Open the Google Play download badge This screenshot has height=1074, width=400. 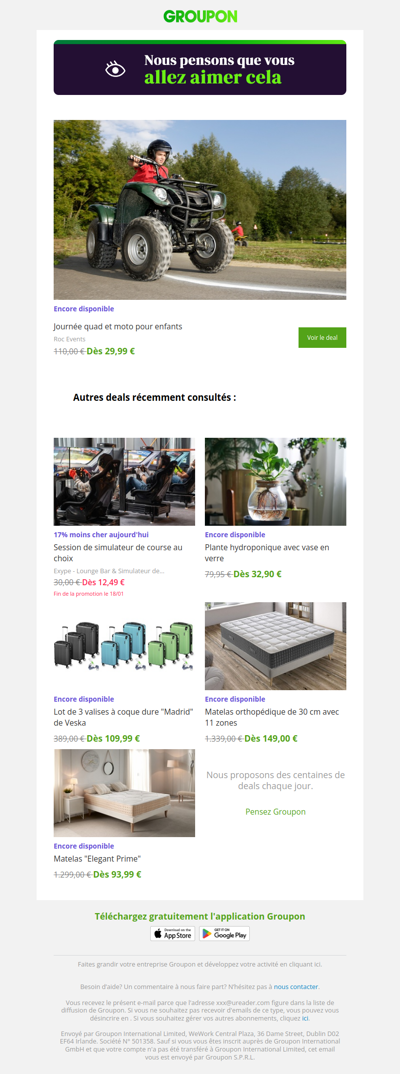click(224, 934)
